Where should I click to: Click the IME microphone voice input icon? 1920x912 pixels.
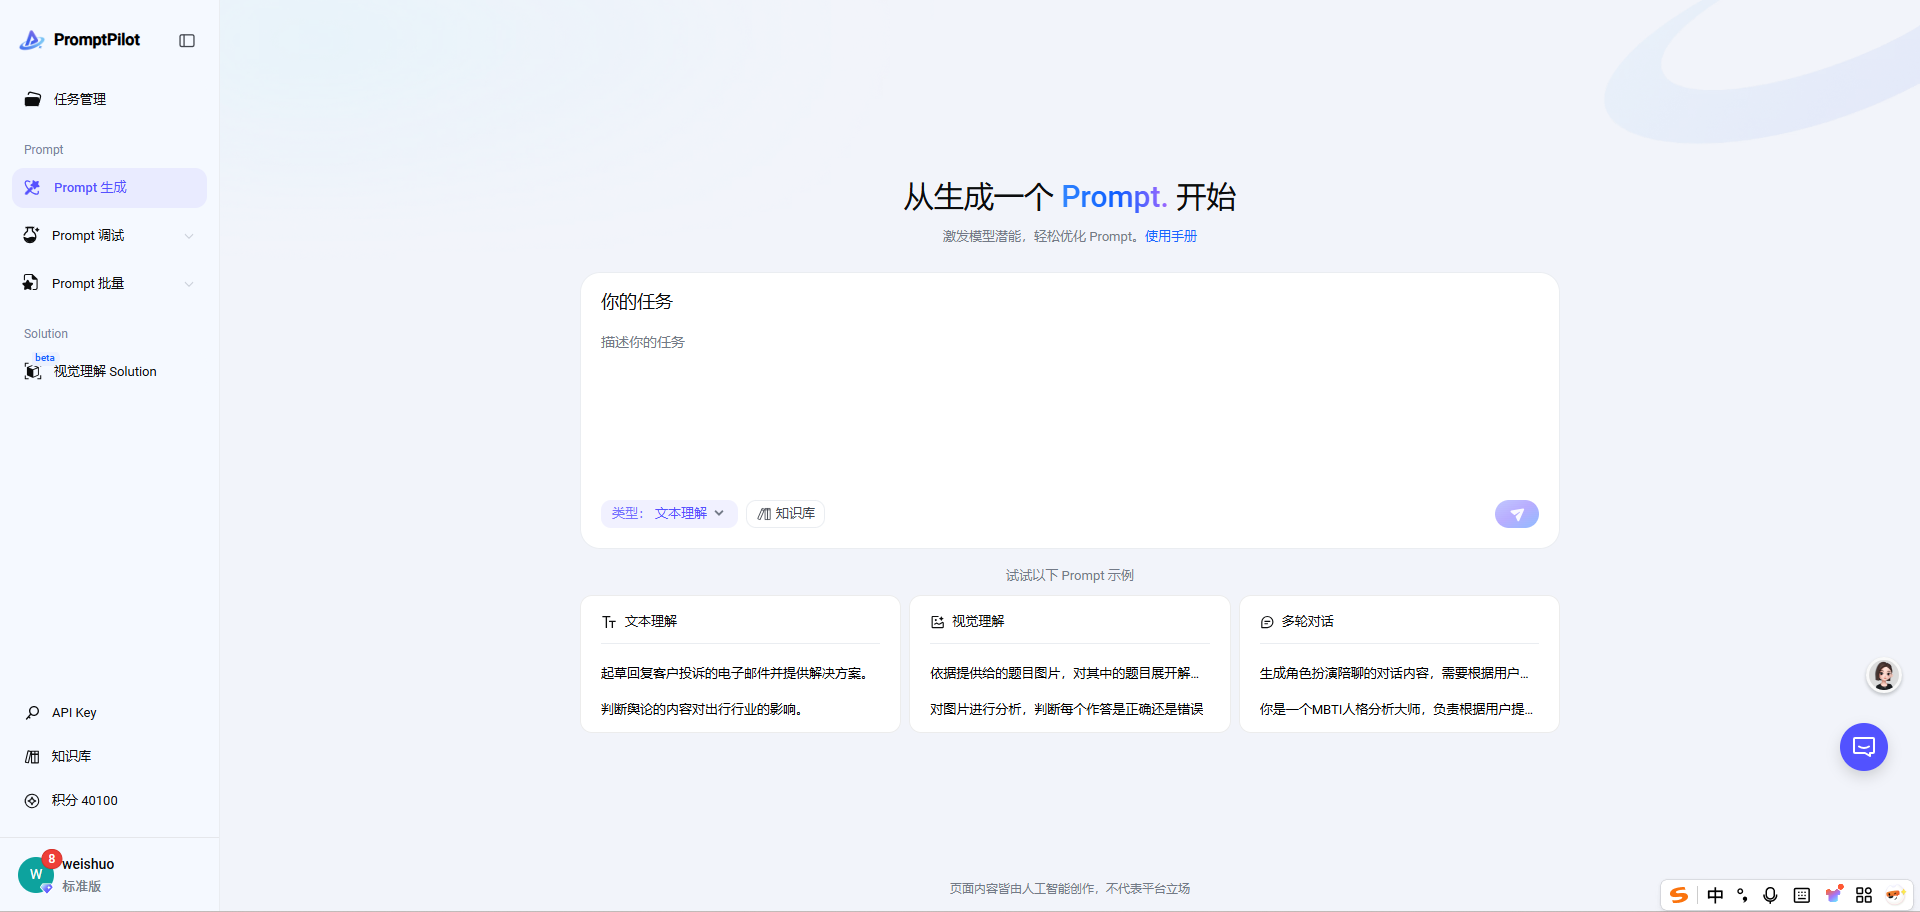[x=1770, y=895]
